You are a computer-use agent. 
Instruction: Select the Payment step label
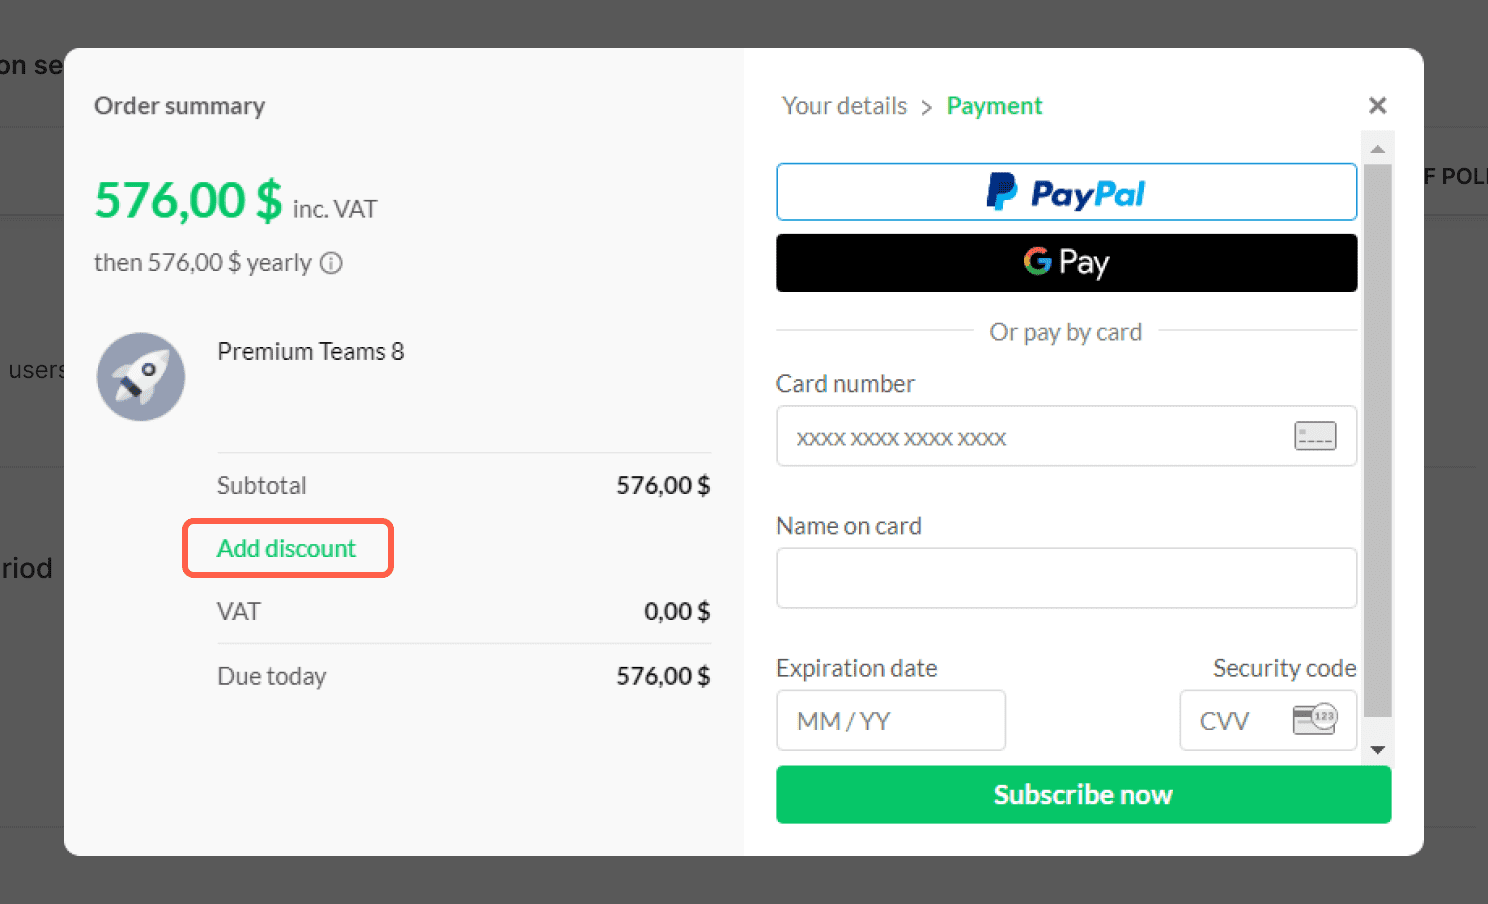(x=994, y=106)
